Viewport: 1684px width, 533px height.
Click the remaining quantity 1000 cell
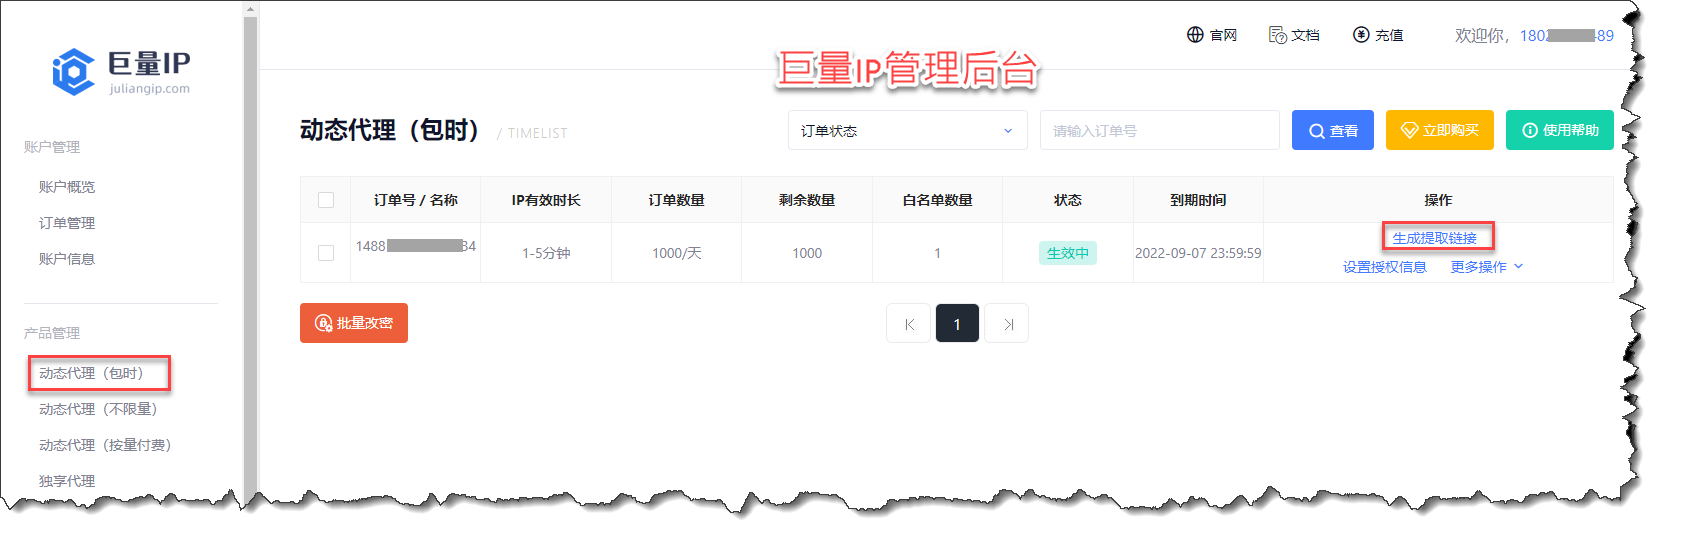coord(807,253)
